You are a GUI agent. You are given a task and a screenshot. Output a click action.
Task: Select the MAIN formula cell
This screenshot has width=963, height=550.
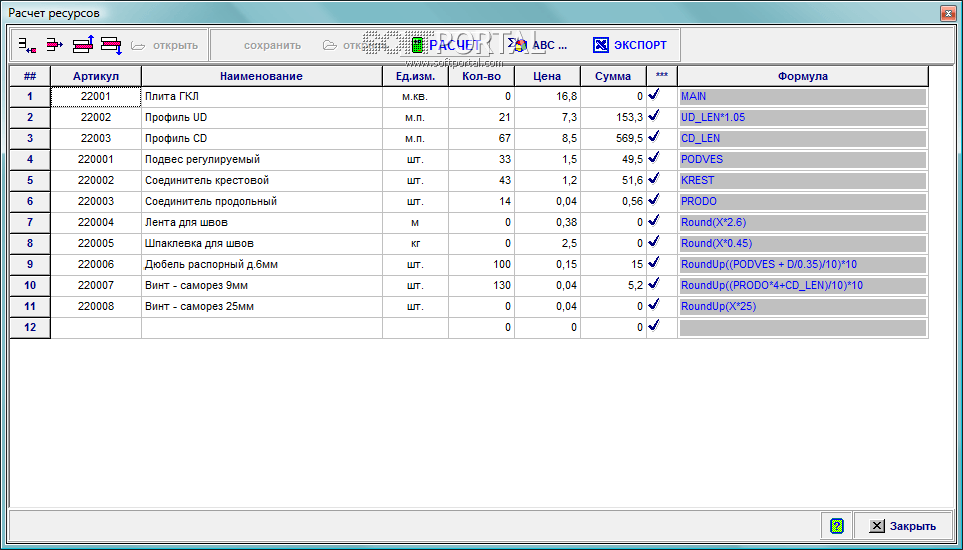(x=803, y=97)
